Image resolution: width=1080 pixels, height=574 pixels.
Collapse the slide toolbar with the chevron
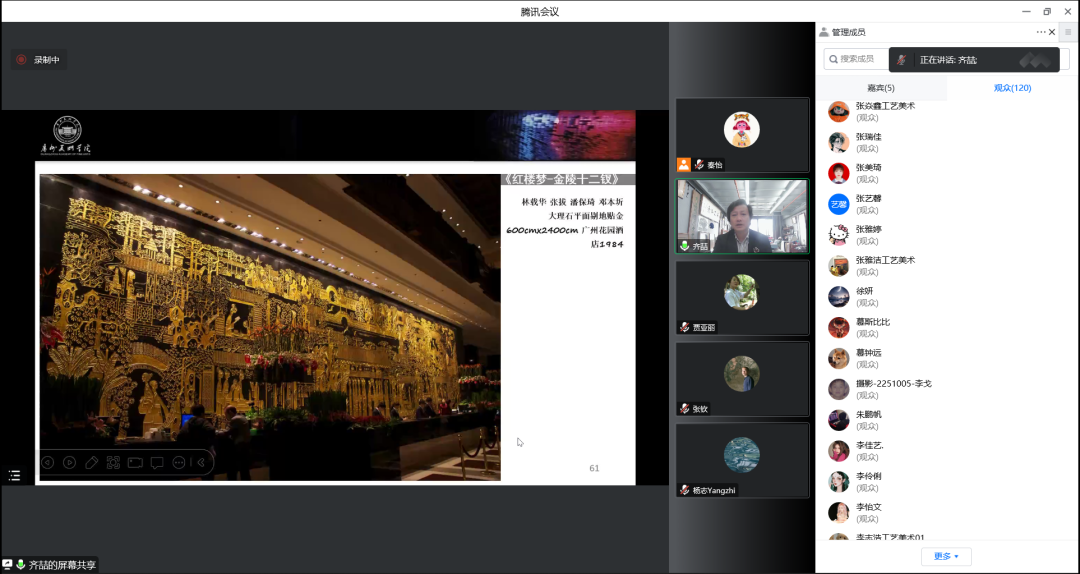[x=200, y=462]
